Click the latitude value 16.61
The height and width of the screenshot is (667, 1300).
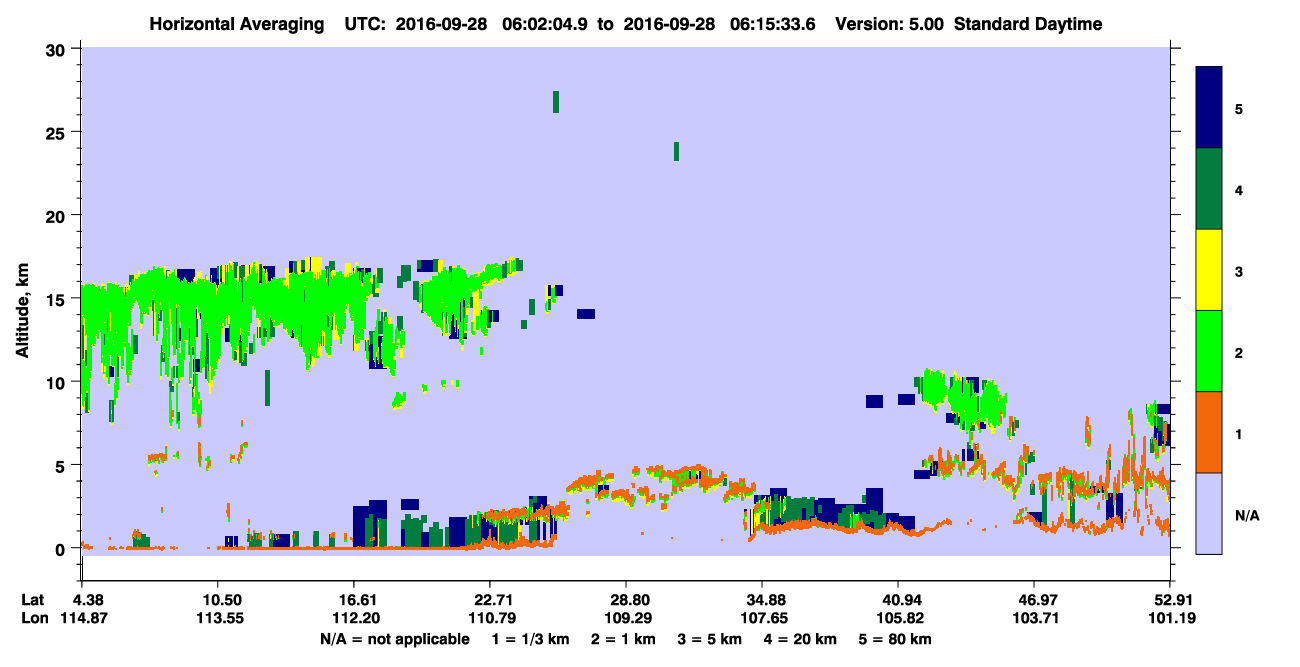coord(353,599)
